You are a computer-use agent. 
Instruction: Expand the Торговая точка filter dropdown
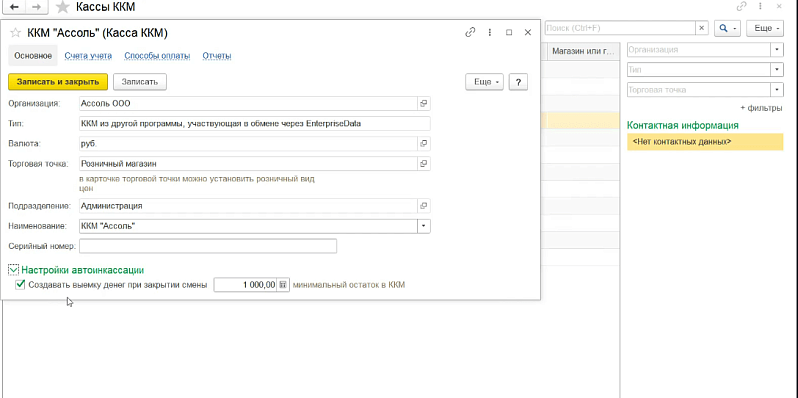pos(777,90)
